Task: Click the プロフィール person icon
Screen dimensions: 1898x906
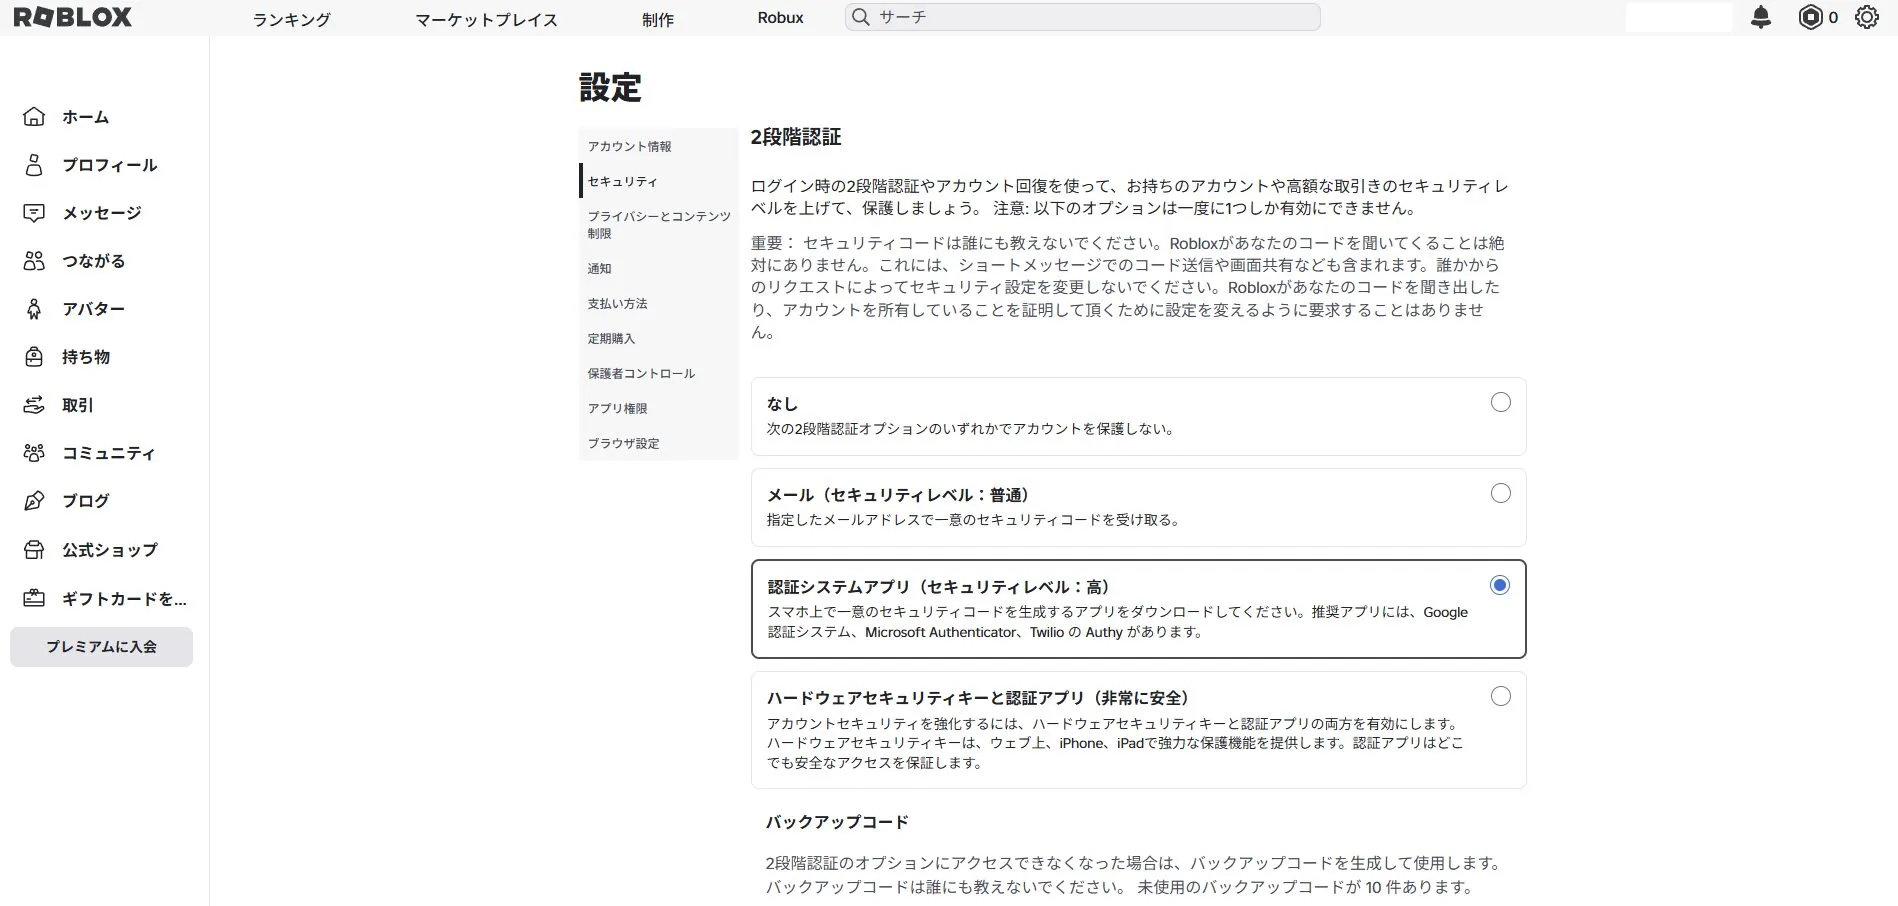Action: tap(34, 165)
